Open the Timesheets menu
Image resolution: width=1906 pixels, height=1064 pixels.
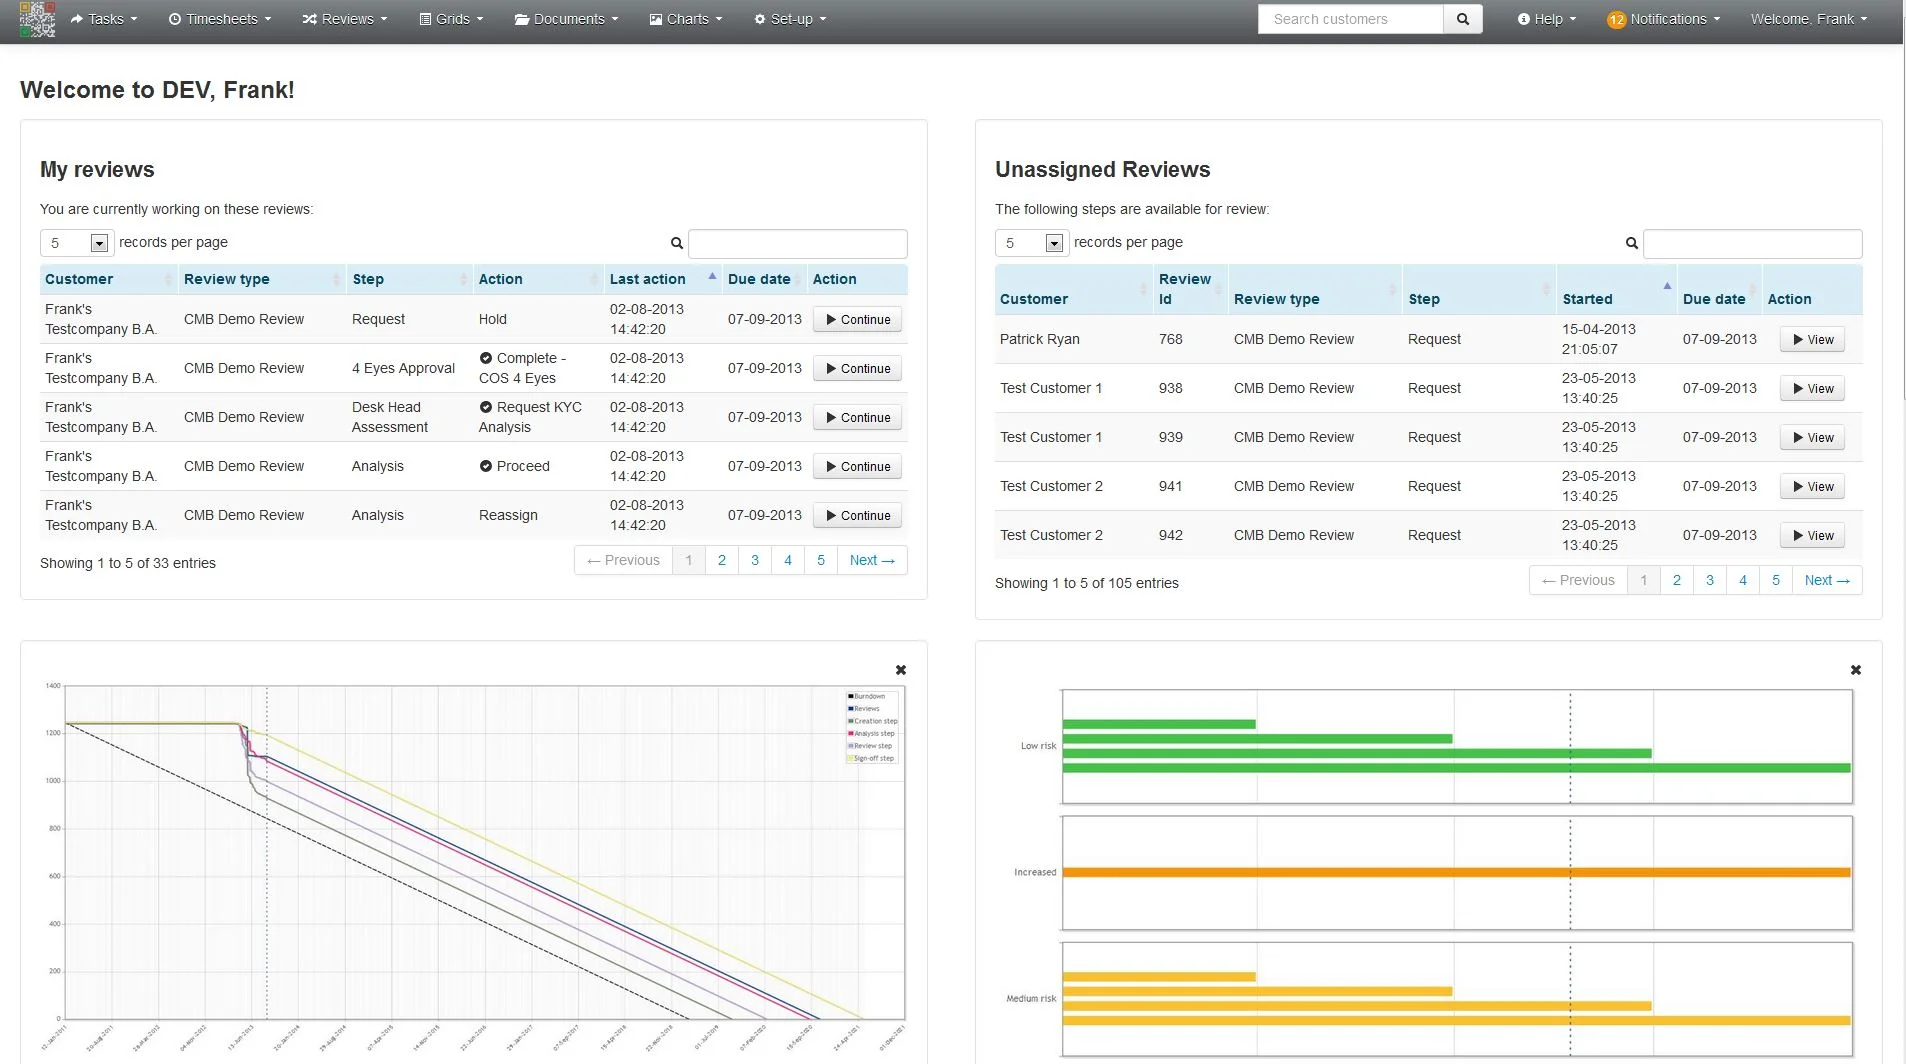point(220,19)
